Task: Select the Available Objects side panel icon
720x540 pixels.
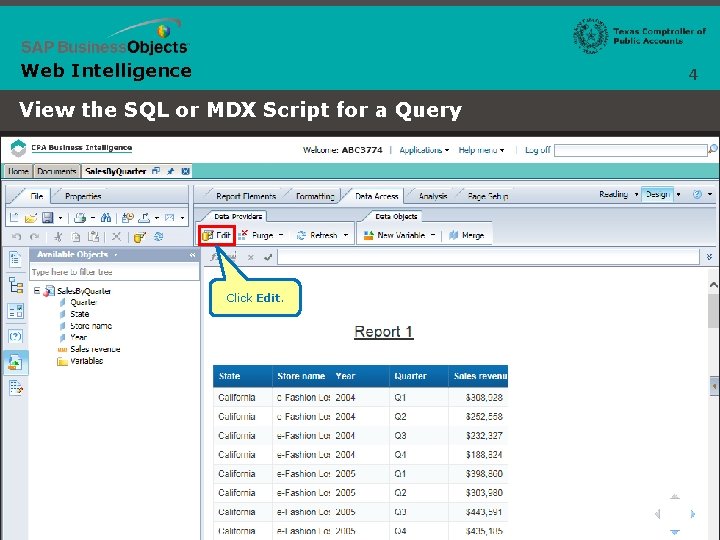Action: pos(16,363)
